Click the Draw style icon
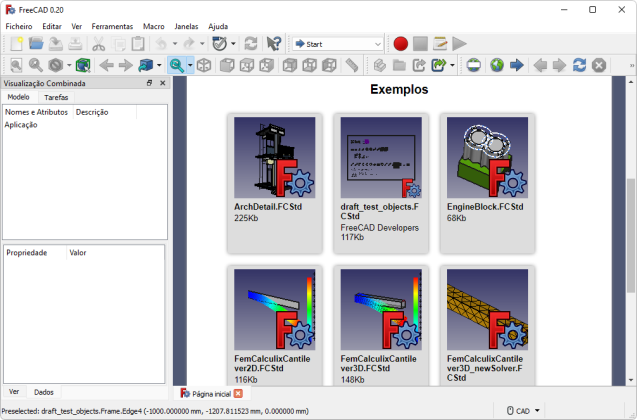The width and height of the screenshot is (637, 420). coord(56,65)
